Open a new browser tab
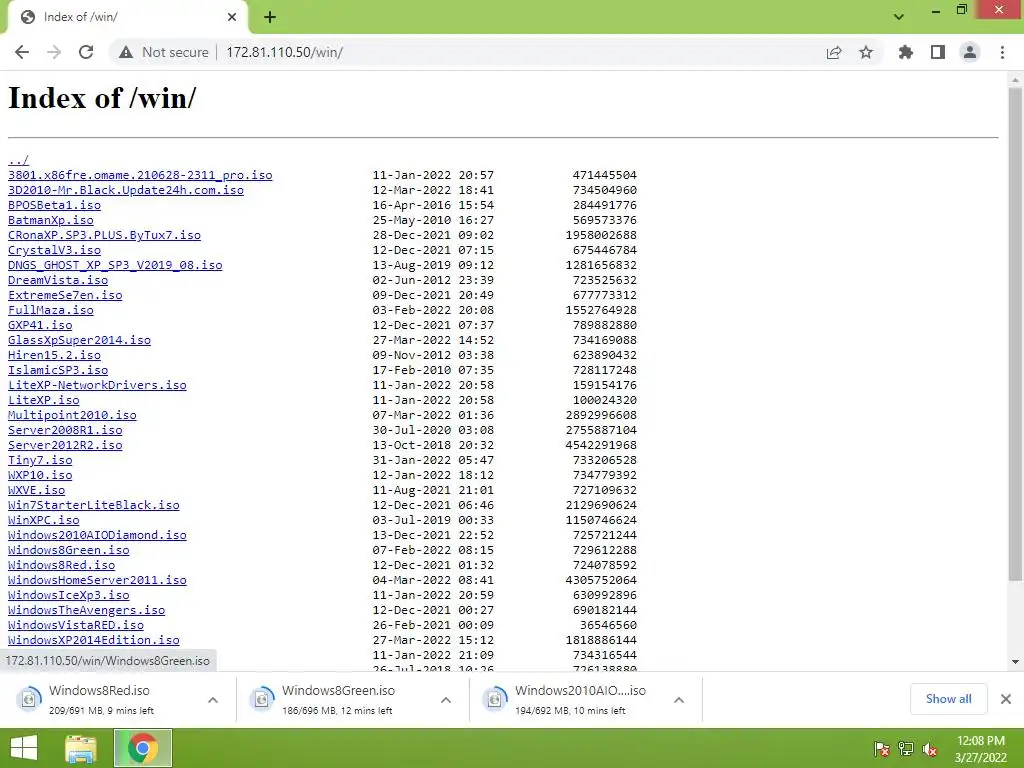 (x=270, y=18)
